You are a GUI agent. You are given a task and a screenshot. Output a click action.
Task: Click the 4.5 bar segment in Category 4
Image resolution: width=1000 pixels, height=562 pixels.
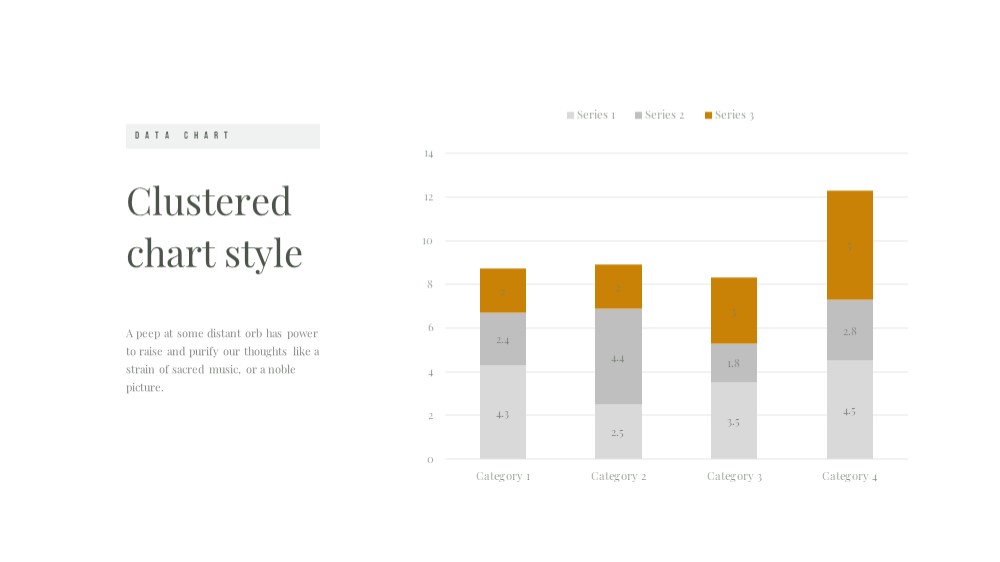click(x=849, y=410)
